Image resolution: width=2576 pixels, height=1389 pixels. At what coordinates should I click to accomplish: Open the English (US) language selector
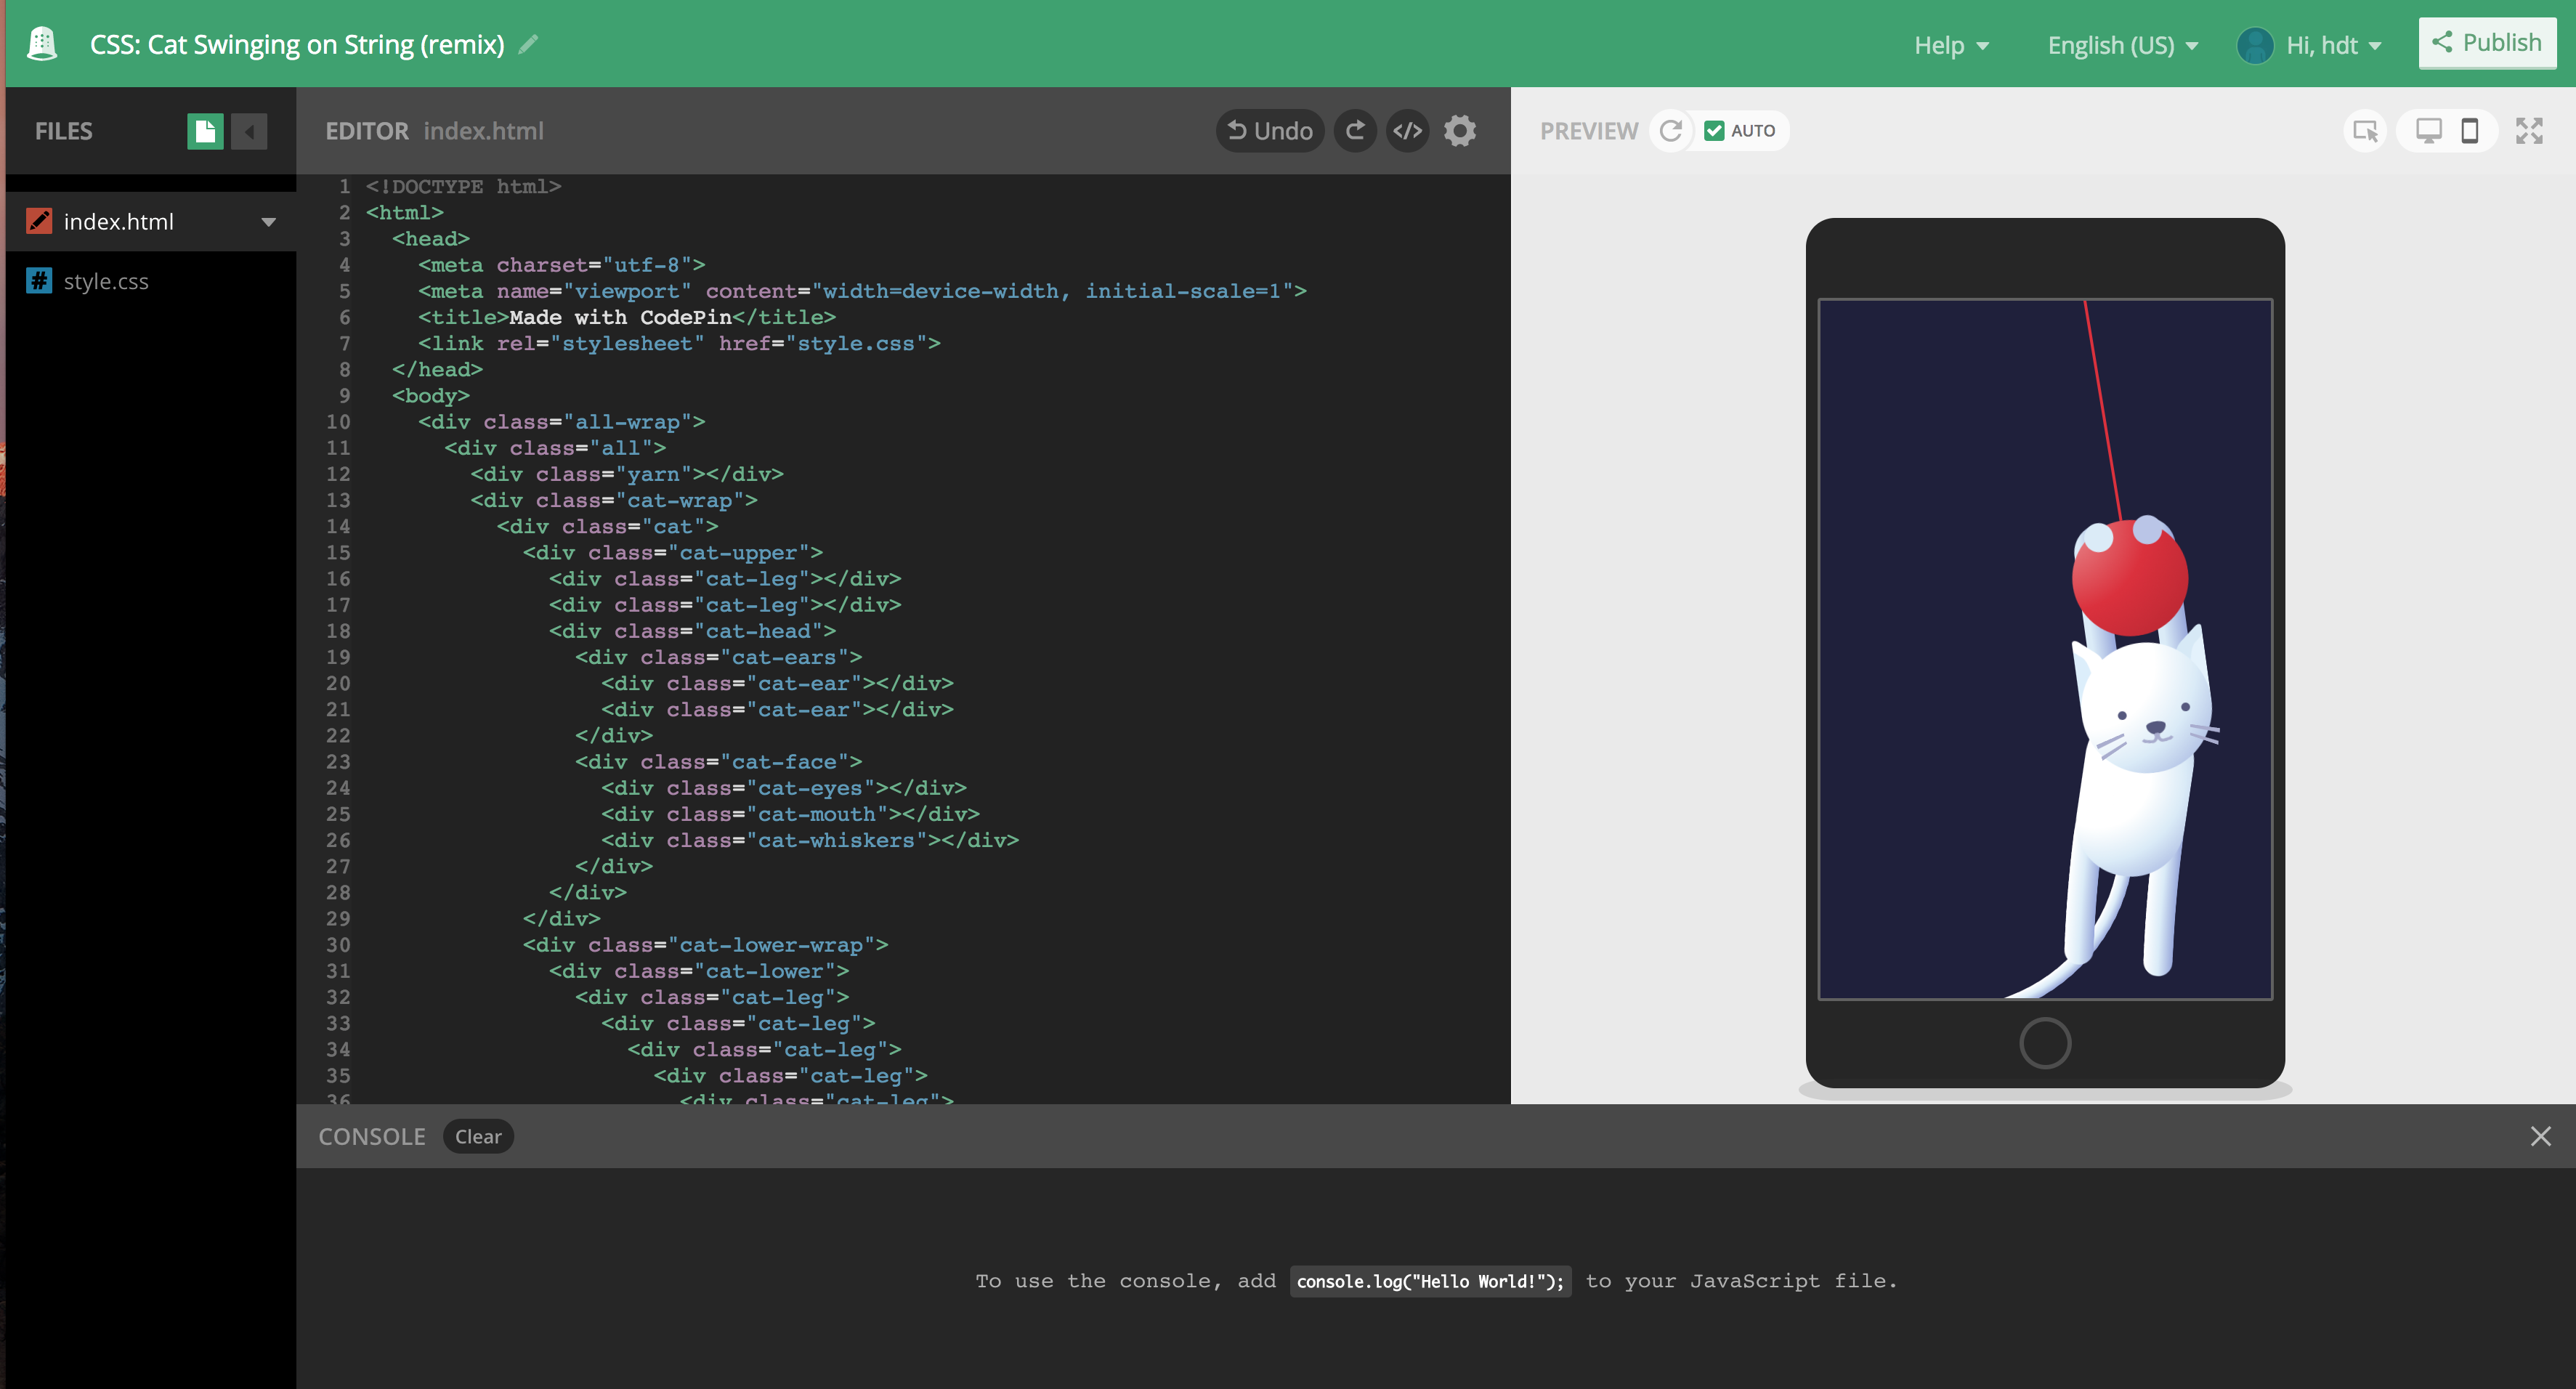[x=2120, y=44]
